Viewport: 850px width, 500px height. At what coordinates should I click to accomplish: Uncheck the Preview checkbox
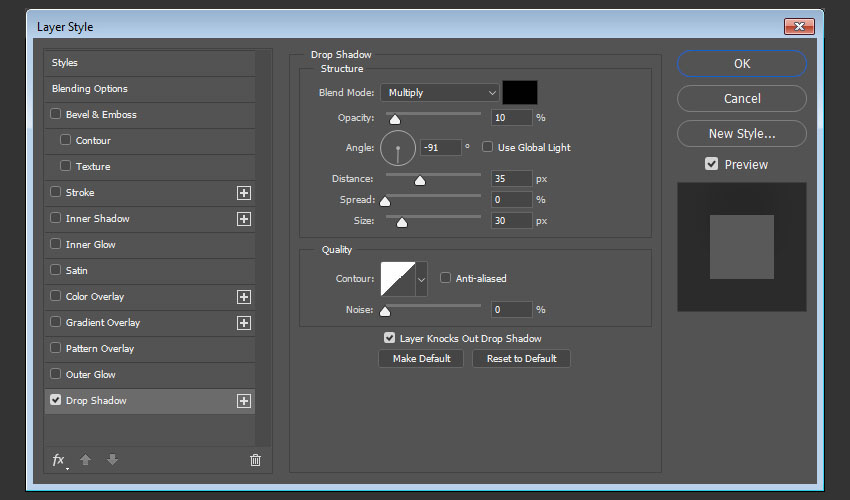coord(711,164)
